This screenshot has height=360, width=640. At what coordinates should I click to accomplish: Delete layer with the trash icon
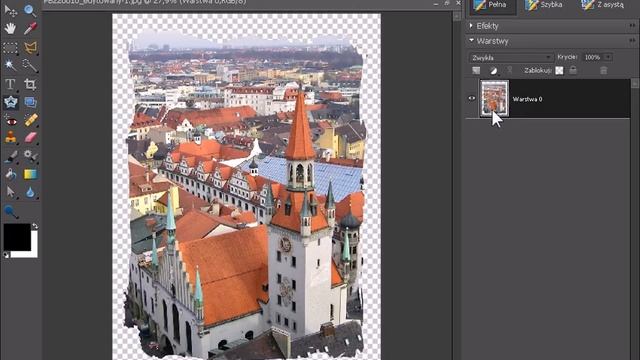(604, 71)
